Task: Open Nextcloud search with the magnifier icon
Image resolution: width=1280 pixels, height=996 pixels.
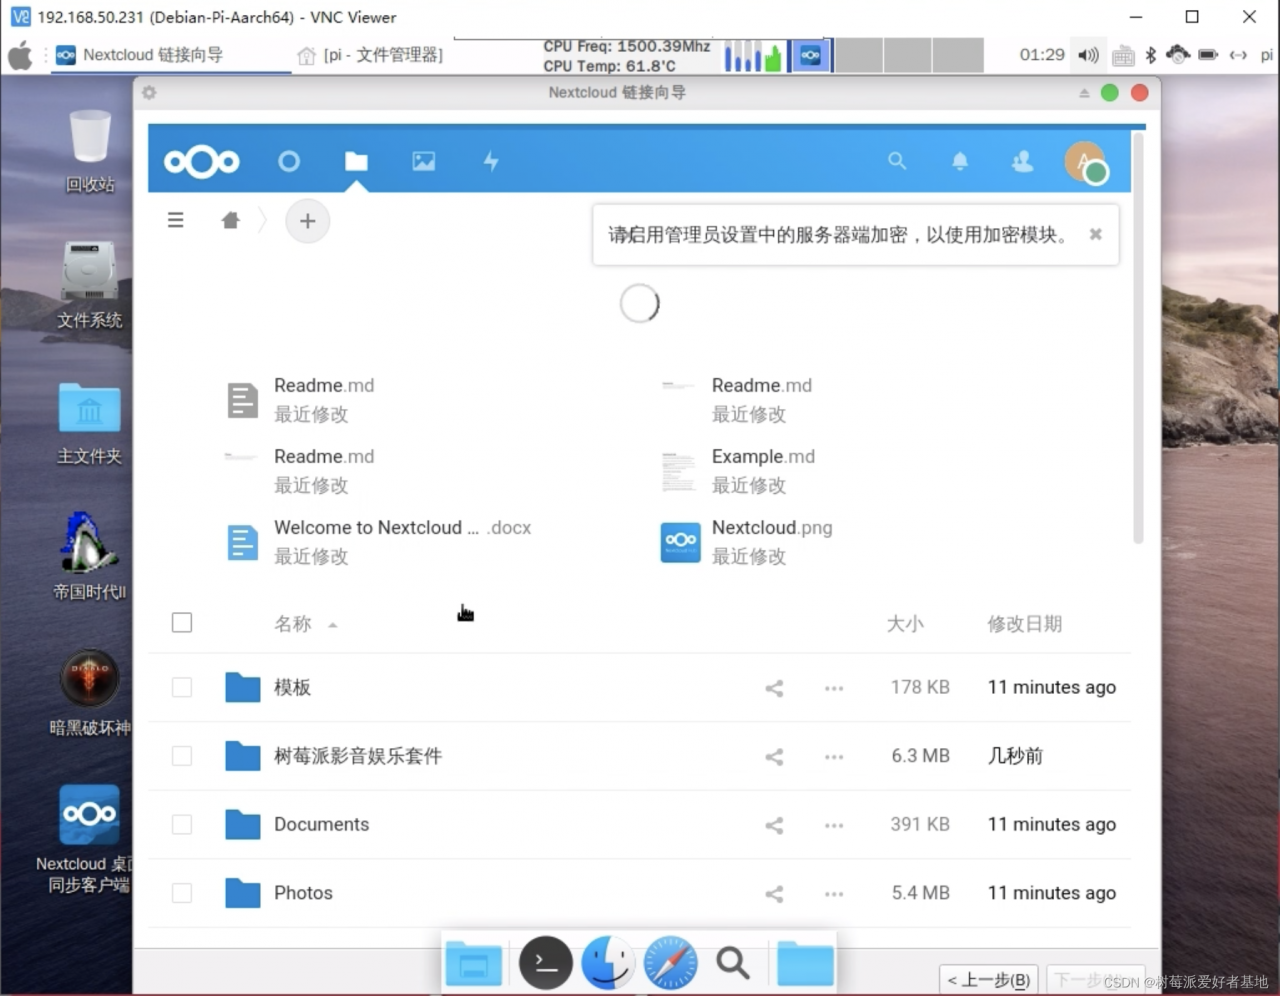Action: [897, 160]
